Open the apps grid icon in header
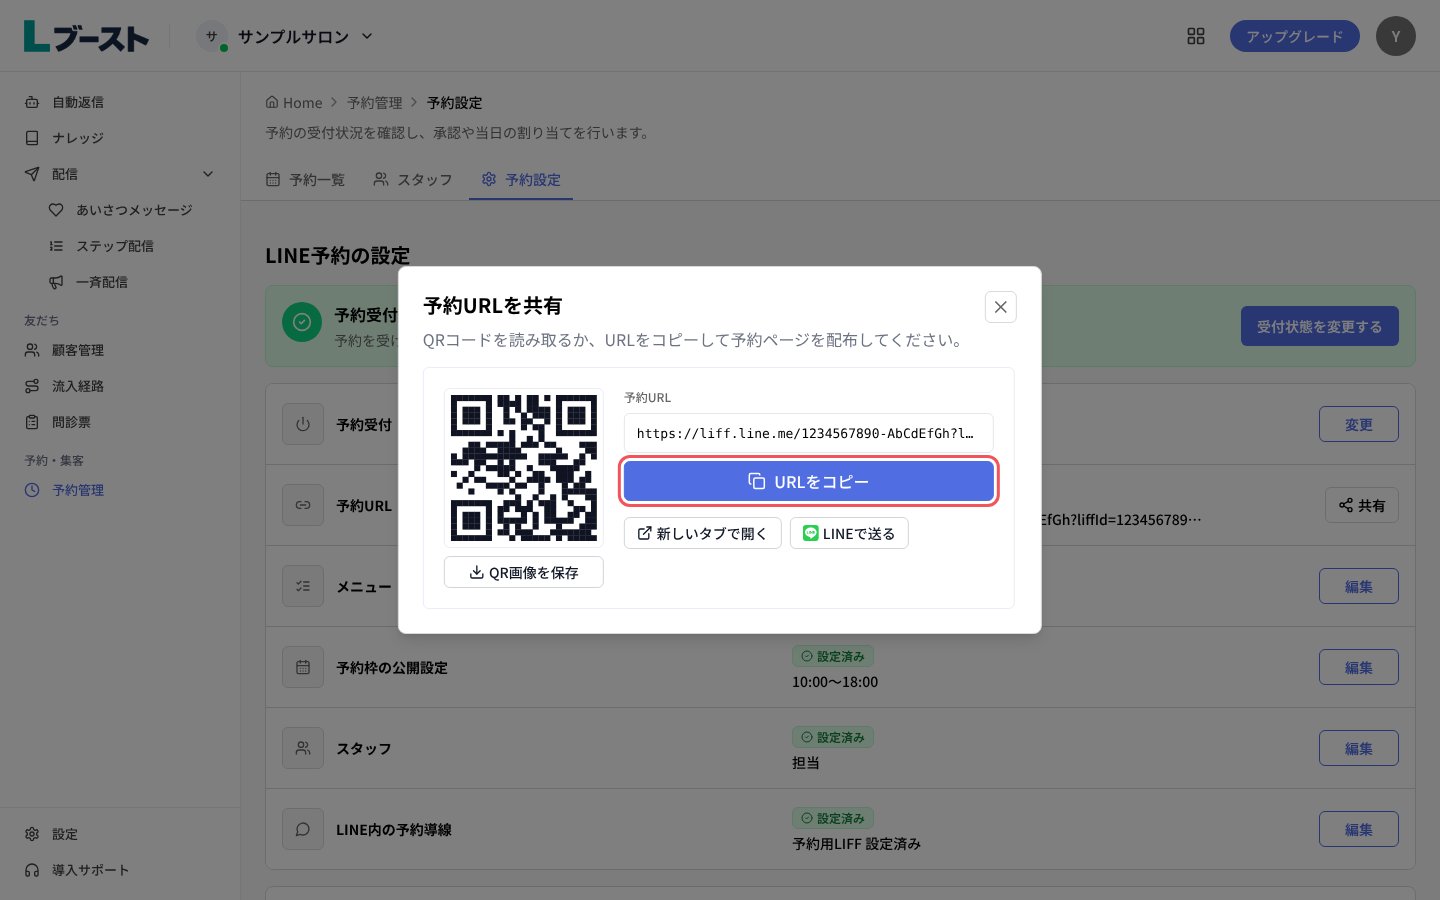This screenshot has width=1440, height=900. click(1196, 36)
